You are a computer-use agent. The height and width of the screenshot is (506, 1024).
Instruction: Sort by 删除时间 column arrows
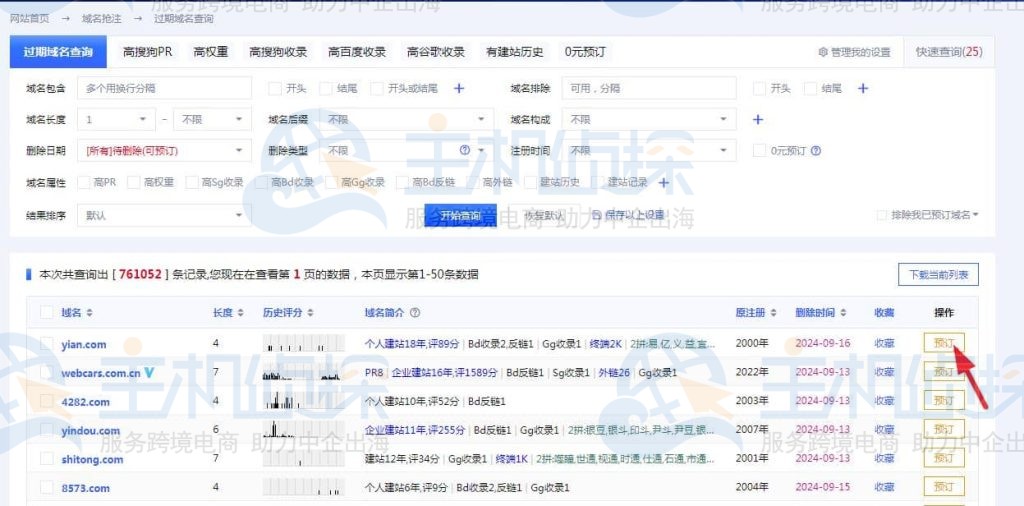pos(843,313)
